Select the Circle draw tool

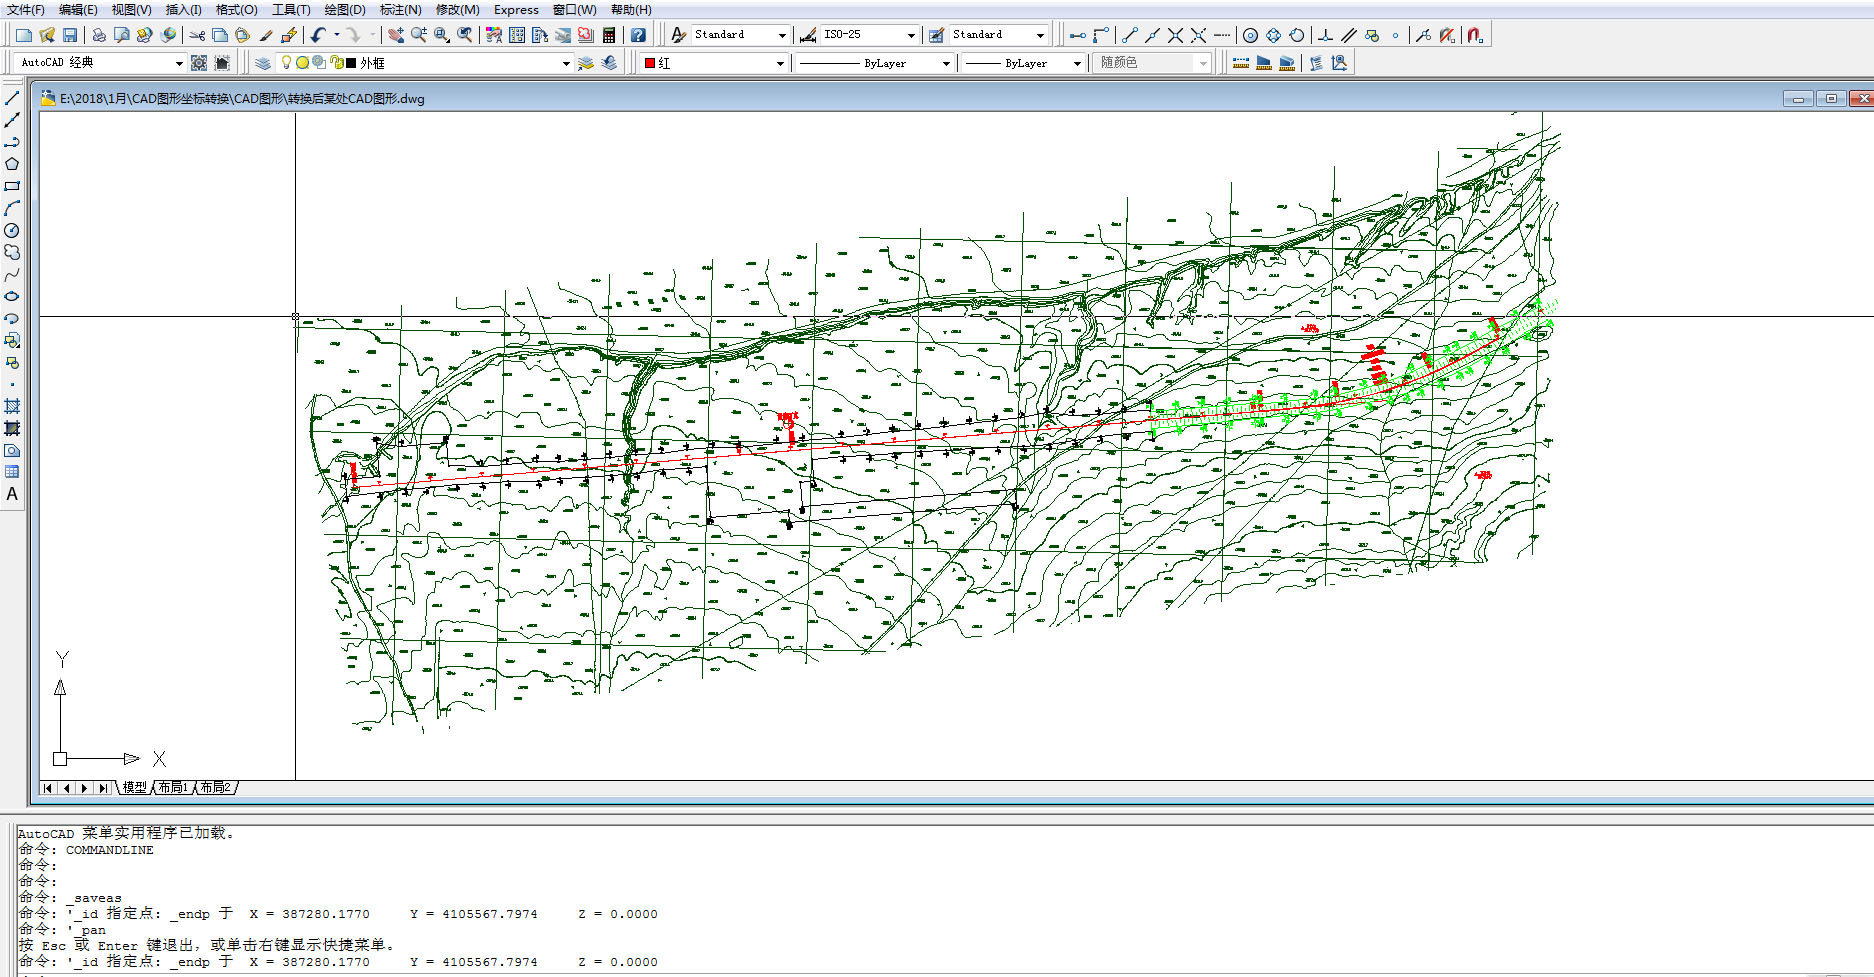(12, 230)
